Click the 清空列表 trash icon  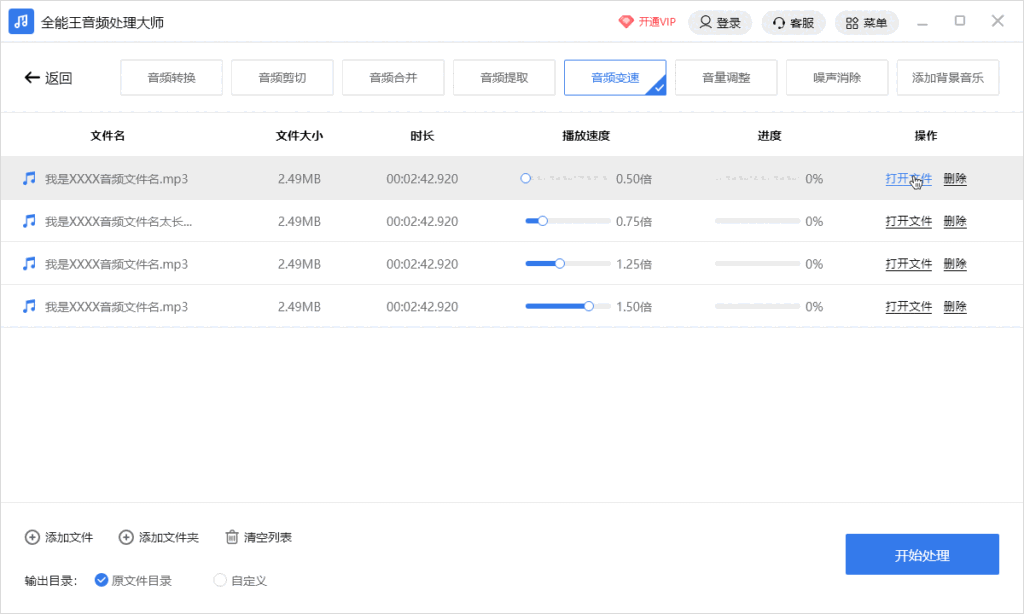click(x=232, y=537)
